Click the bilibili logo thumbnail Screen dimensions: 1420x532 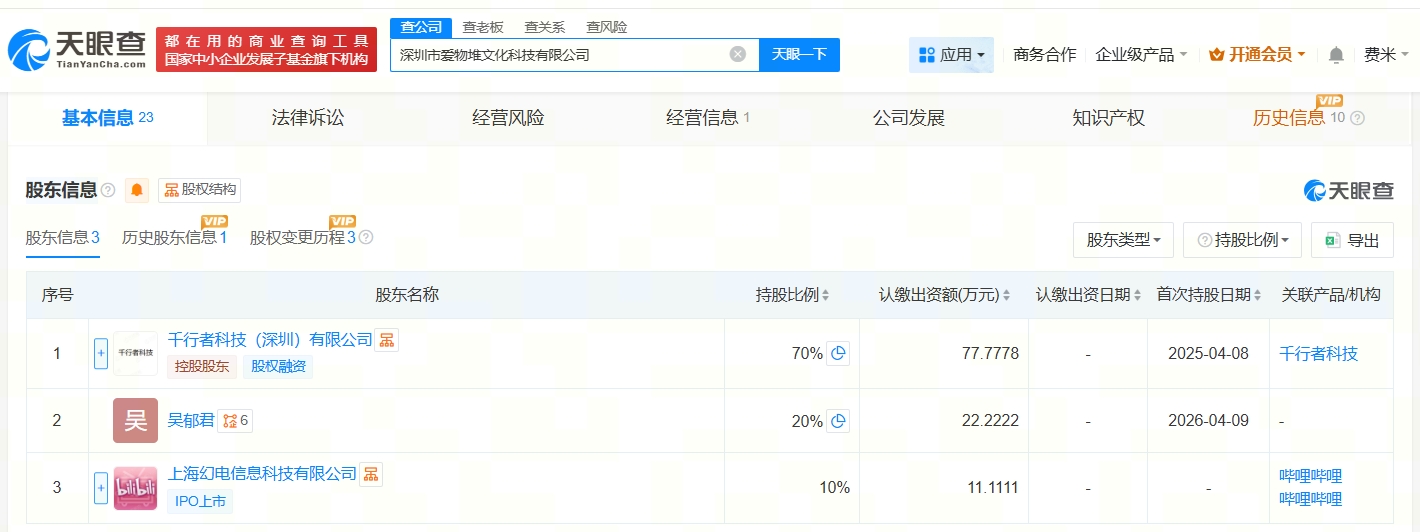[x=135, y=488]
